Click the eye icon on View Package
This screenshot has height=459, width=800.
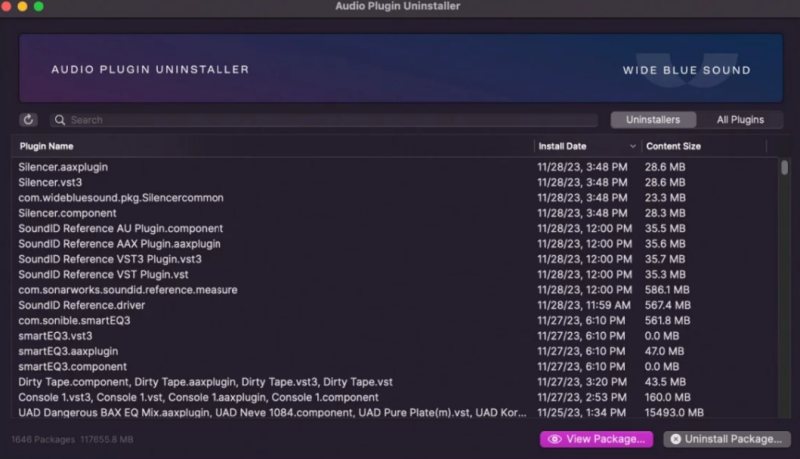point(555,439)
